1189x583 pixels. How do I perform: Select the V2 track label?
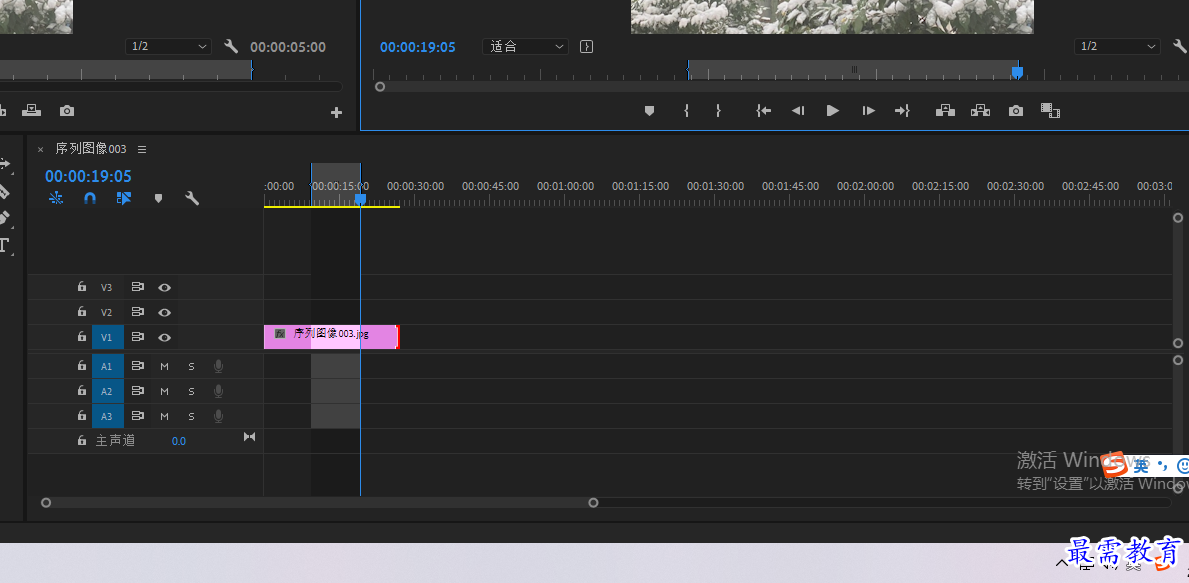[x=106, y=313]
